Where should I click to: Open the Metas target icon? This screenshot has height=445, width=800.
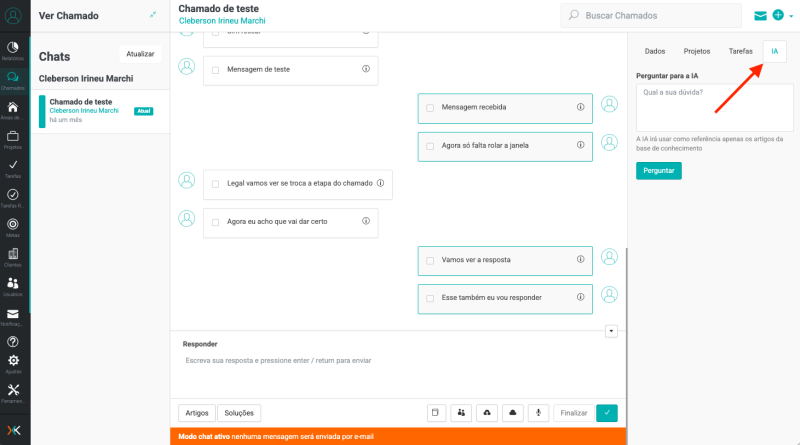pyautogui.click(x=13, y=225)
